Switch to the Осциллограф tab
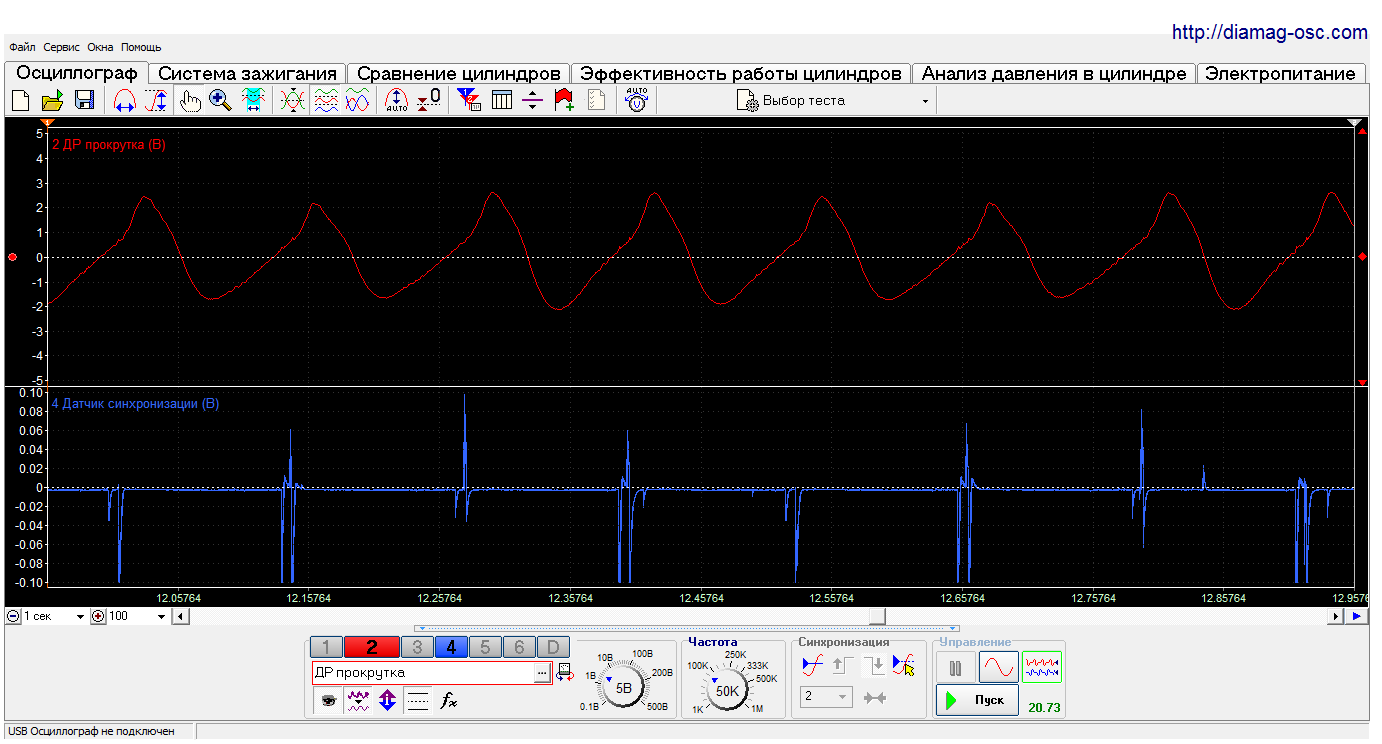 77,73
